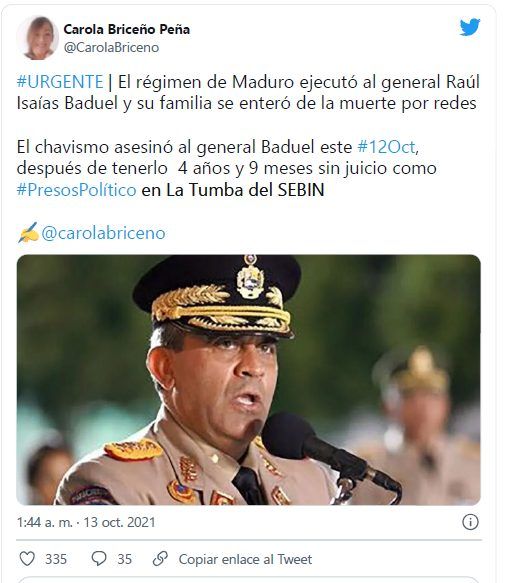Click the tweet body text paragraph

point(248,136)
